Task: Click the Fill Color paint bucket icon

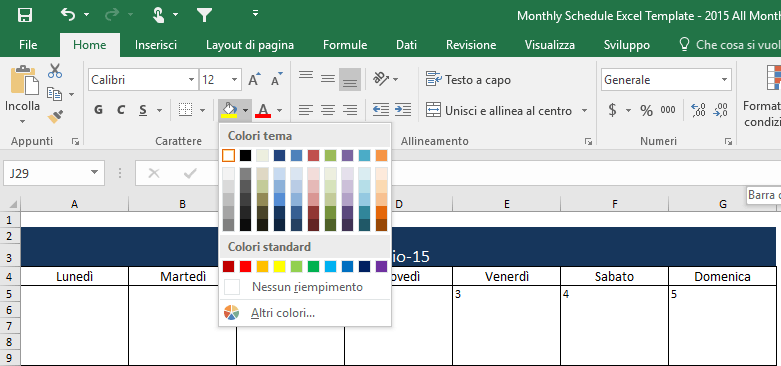Action: 229,110
